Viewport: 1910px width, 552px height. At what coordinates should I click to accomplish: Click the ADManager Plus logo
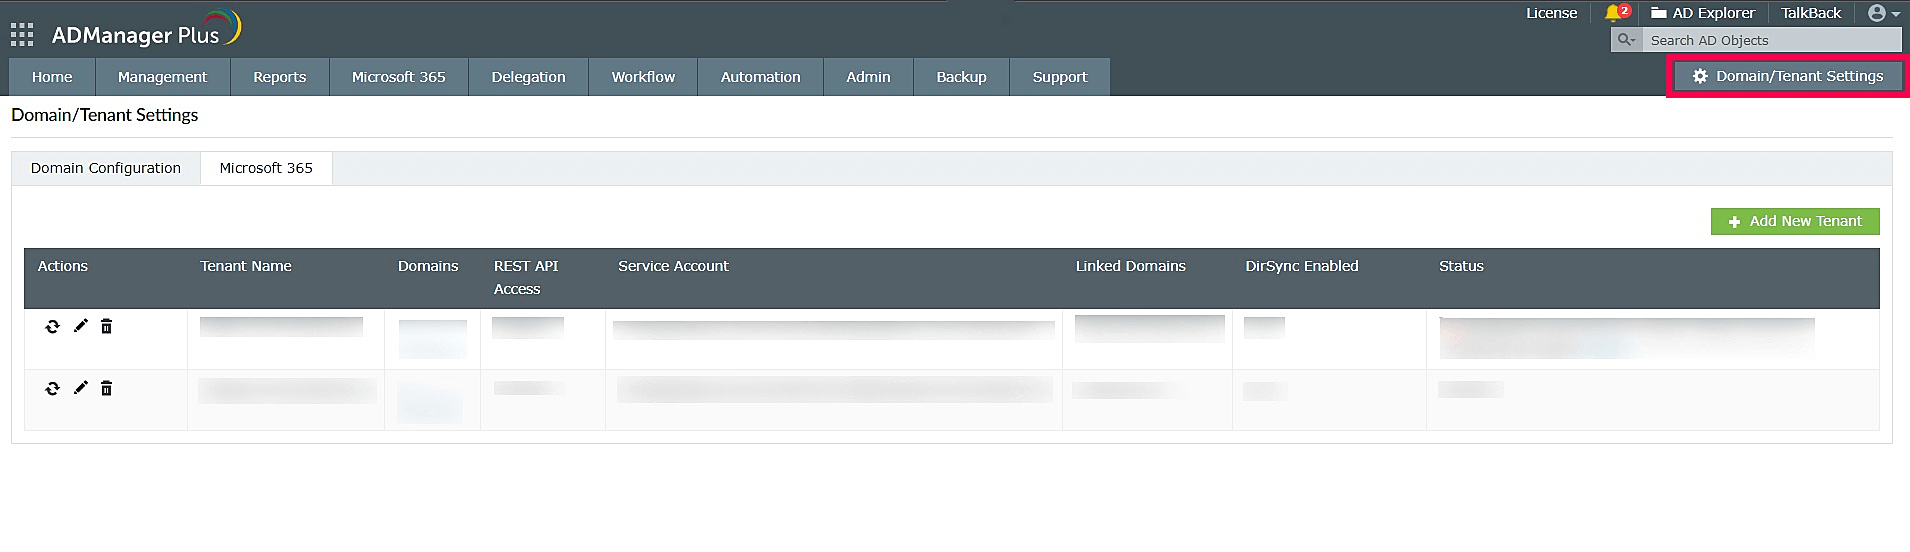[x=146, y=31]
